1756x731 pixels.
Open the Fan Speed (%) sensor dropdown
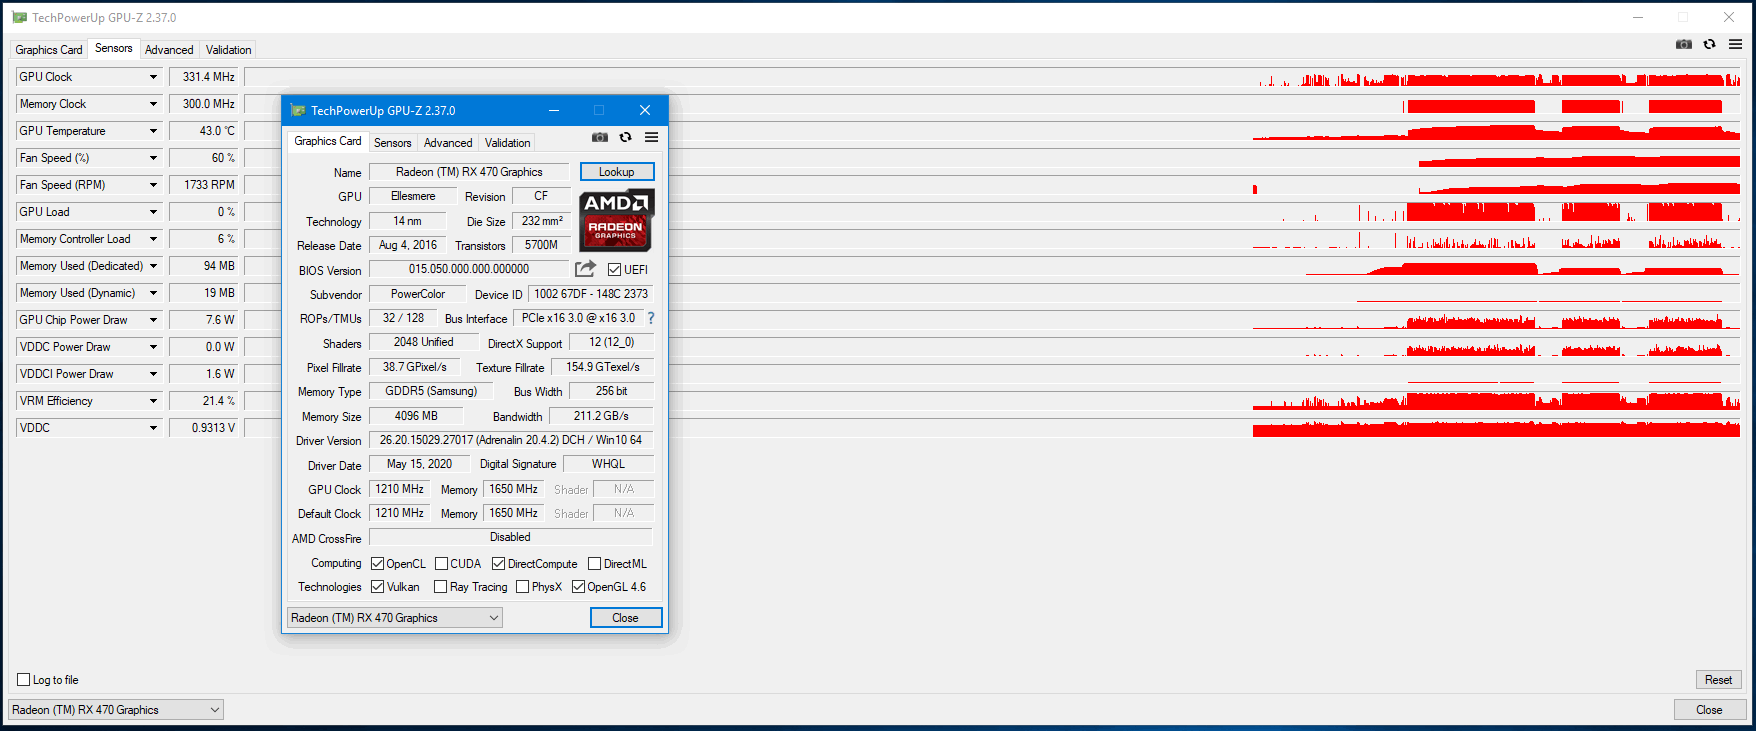(x=153, y=158)
